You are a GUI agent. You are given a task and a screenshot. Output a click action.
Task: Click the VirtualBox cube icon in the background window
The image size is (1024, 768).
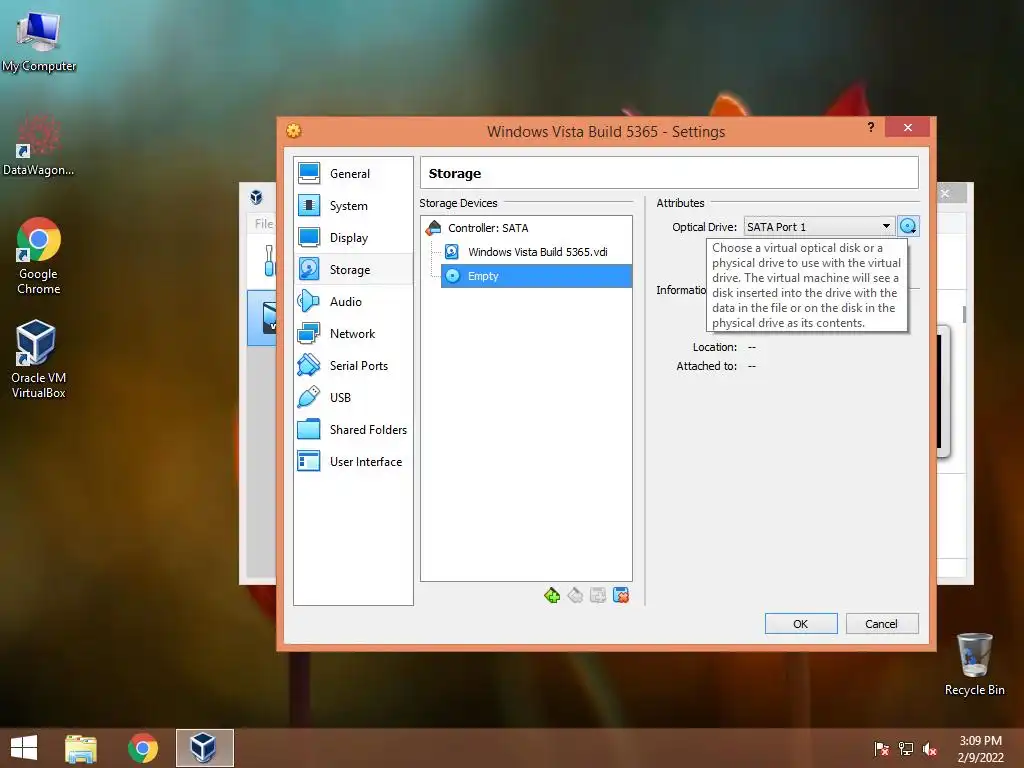pos(257,197)
